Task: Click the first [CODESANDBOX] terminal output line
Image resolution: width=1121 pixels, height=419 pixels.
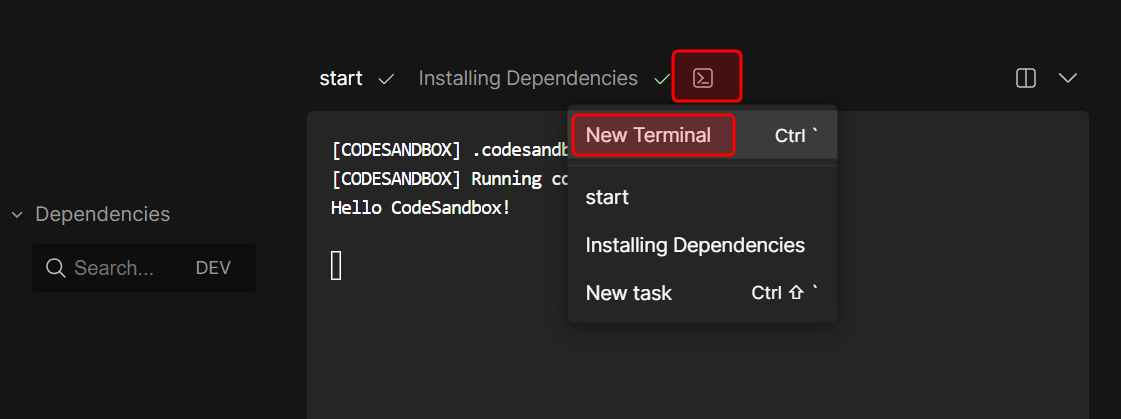Action: tap(448, 151)
